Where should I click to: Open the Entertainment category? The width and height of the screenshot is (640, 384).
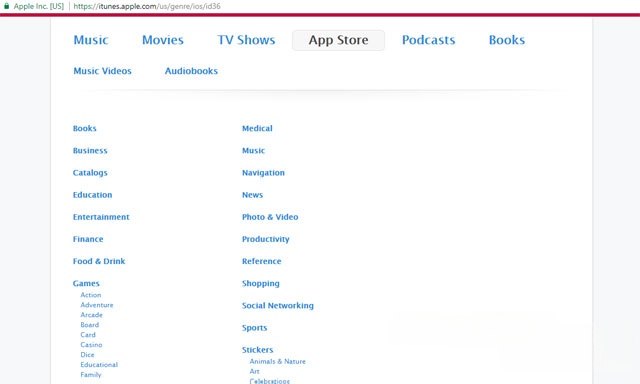click(x=101, y=217)
